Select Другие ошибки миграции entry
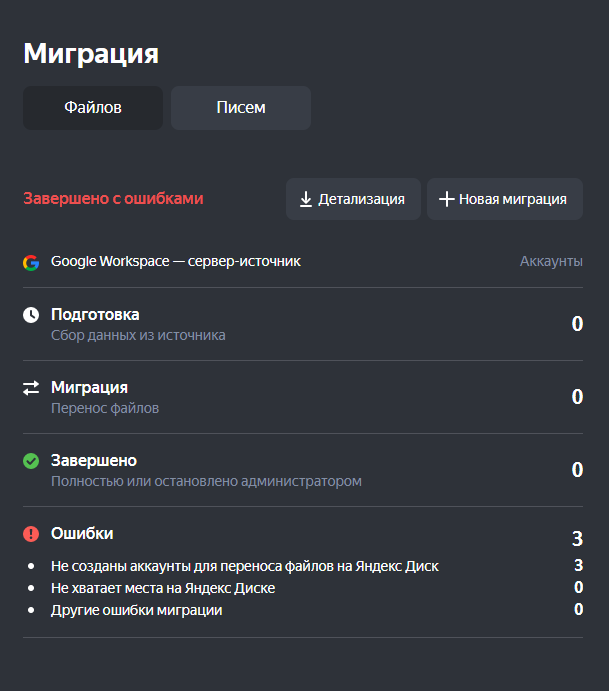Viewport: 609px width, 691px height. (137, 610)
